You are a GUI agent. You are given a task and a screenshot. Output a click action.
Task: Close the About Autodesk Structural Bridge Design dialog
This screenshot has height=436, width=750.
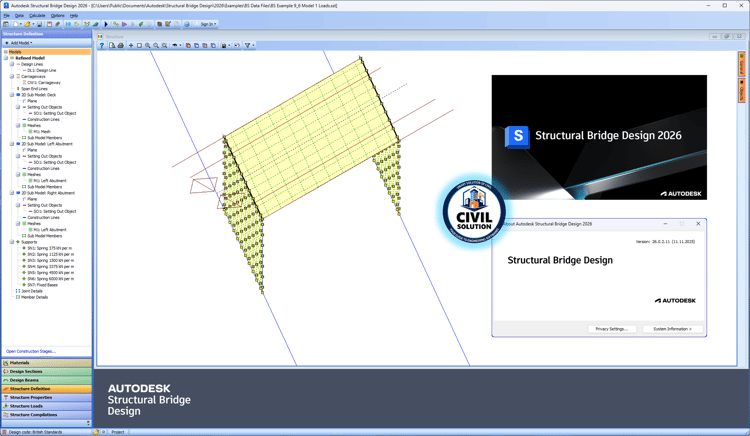click(x=698, y=224)
